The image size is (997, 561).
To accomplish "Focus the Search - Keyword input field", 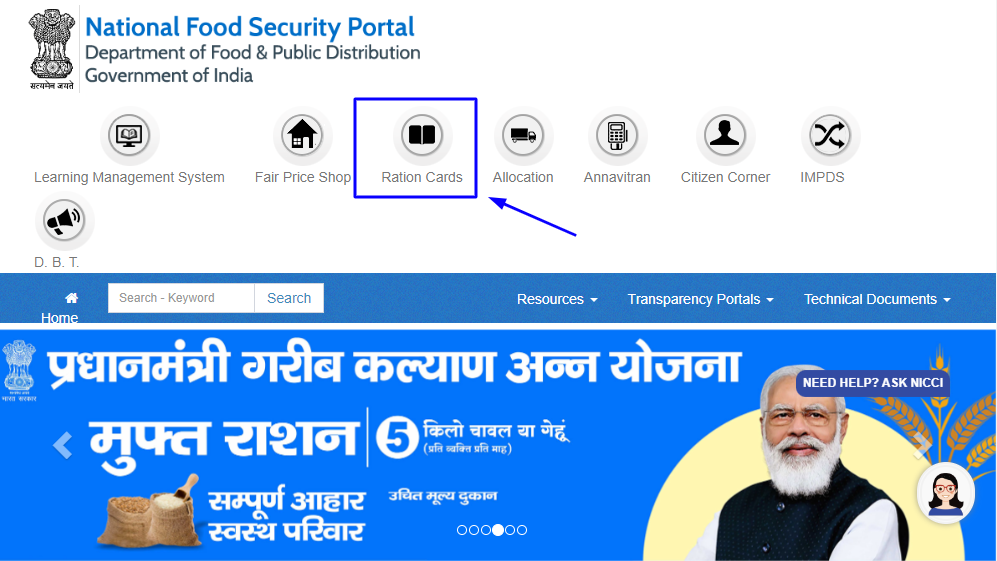I will (181, 298).
